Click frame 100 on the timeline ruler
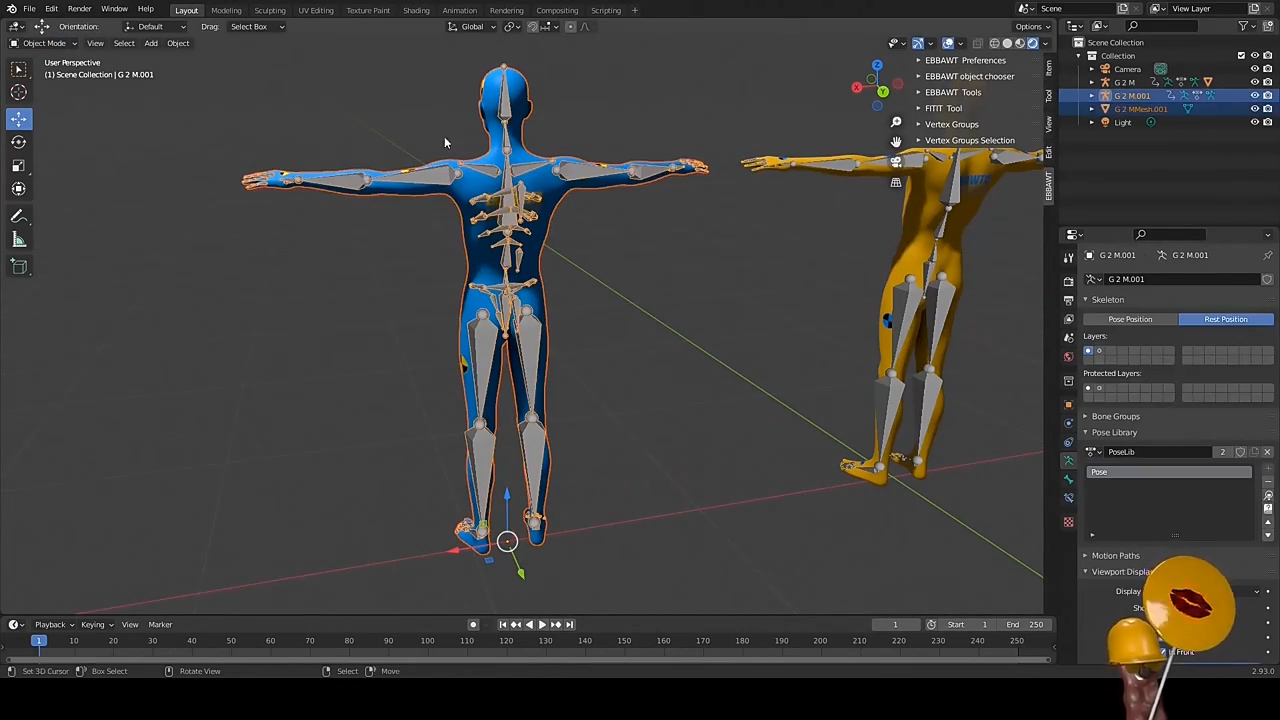 coord(427,641)
